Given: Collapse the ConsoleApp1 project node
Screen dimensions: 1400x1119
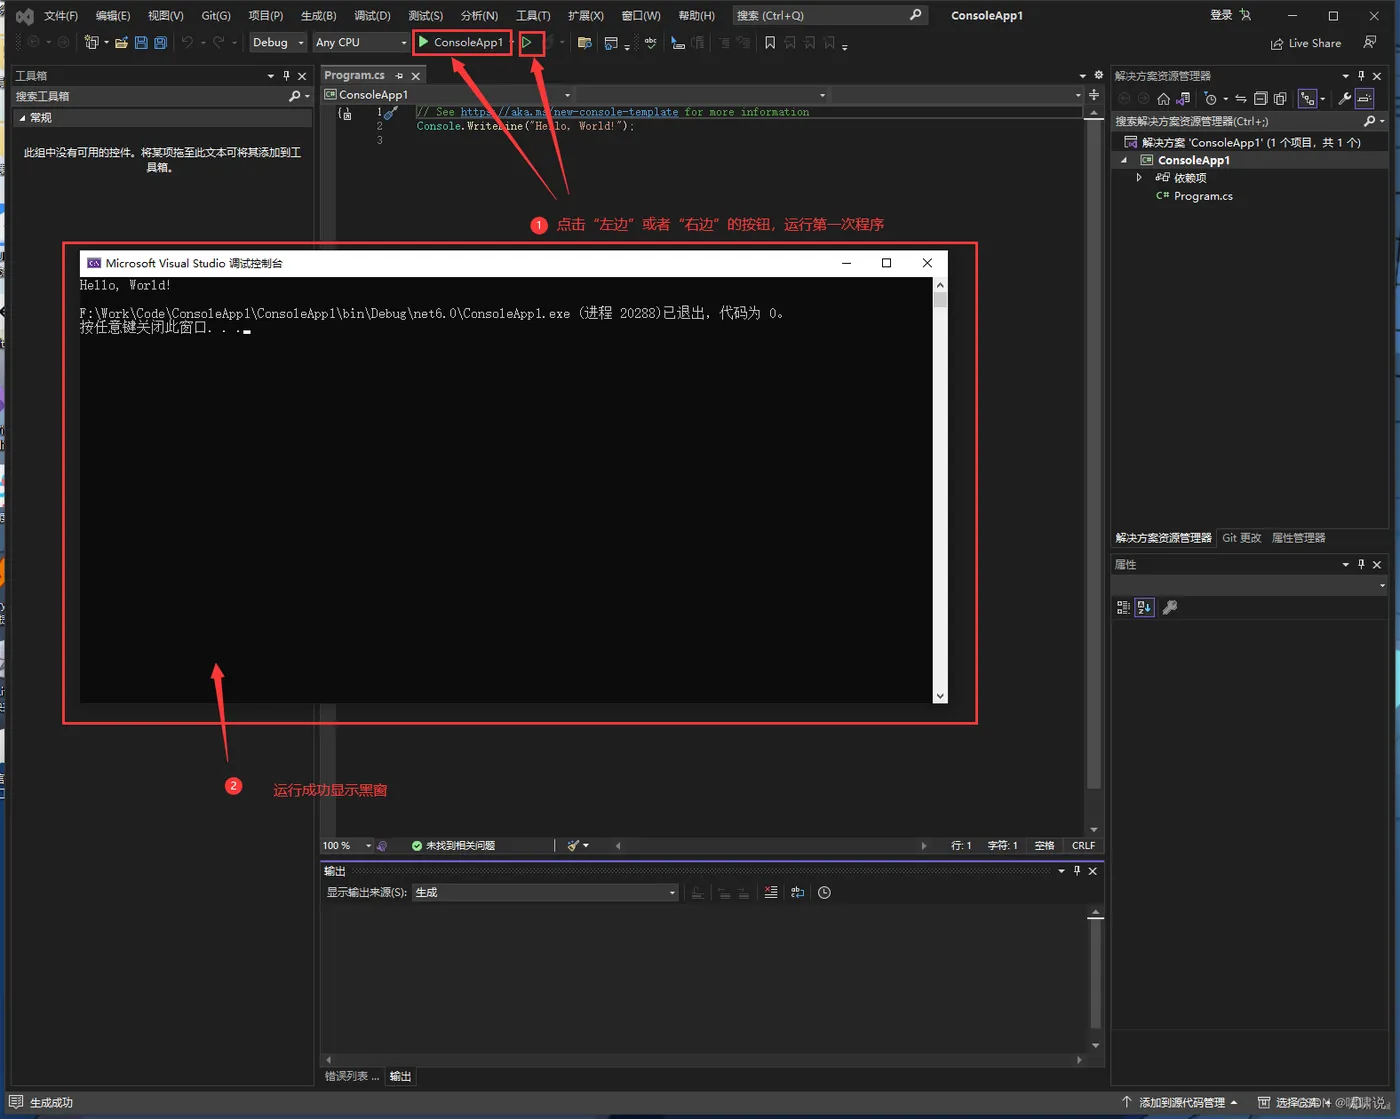Looking at the screenshot, I should pyautogui.click(x=1124, y=160).
